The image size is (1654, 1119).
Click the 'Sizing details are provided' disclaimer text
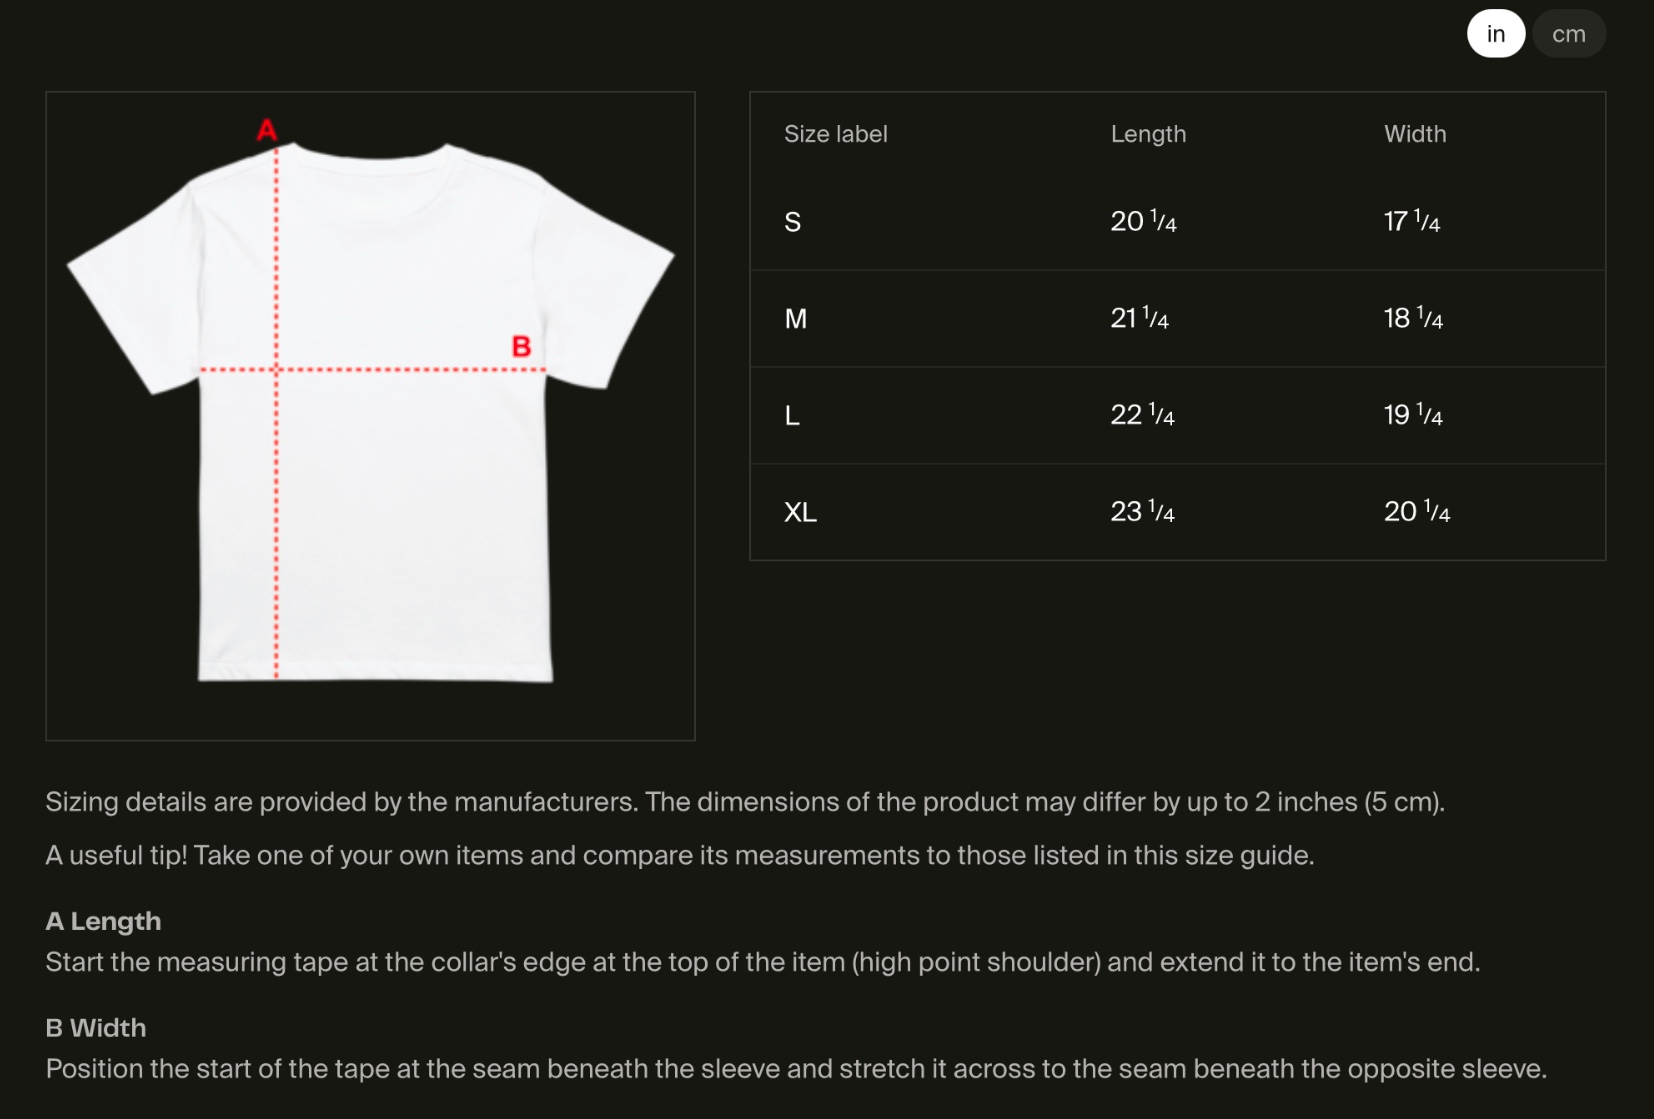click(745, 802)
